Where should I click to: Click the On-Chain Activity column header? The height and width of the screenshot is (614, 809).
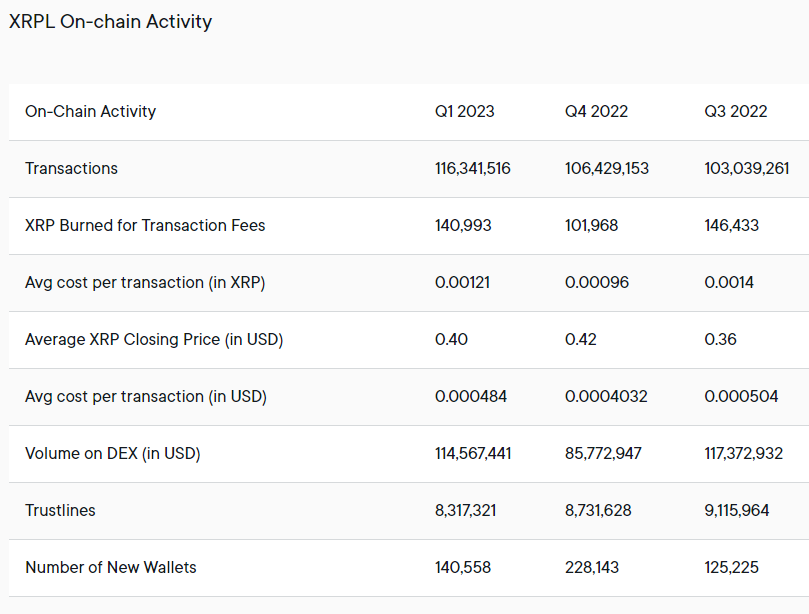click(90, 111)
